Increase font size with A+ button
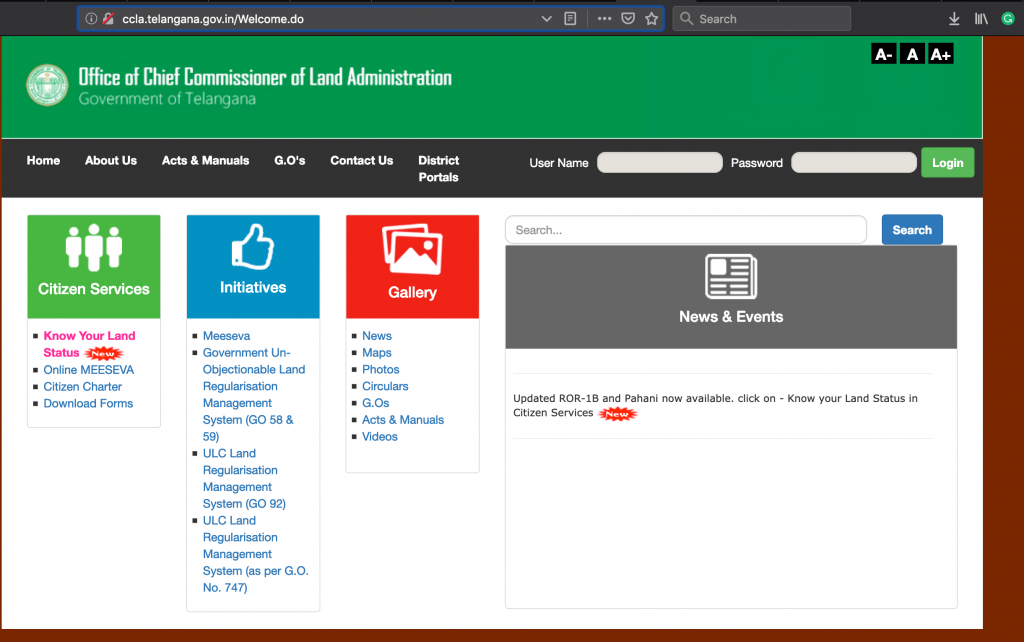Screen dimensions: 1024x642 [940, 54]
